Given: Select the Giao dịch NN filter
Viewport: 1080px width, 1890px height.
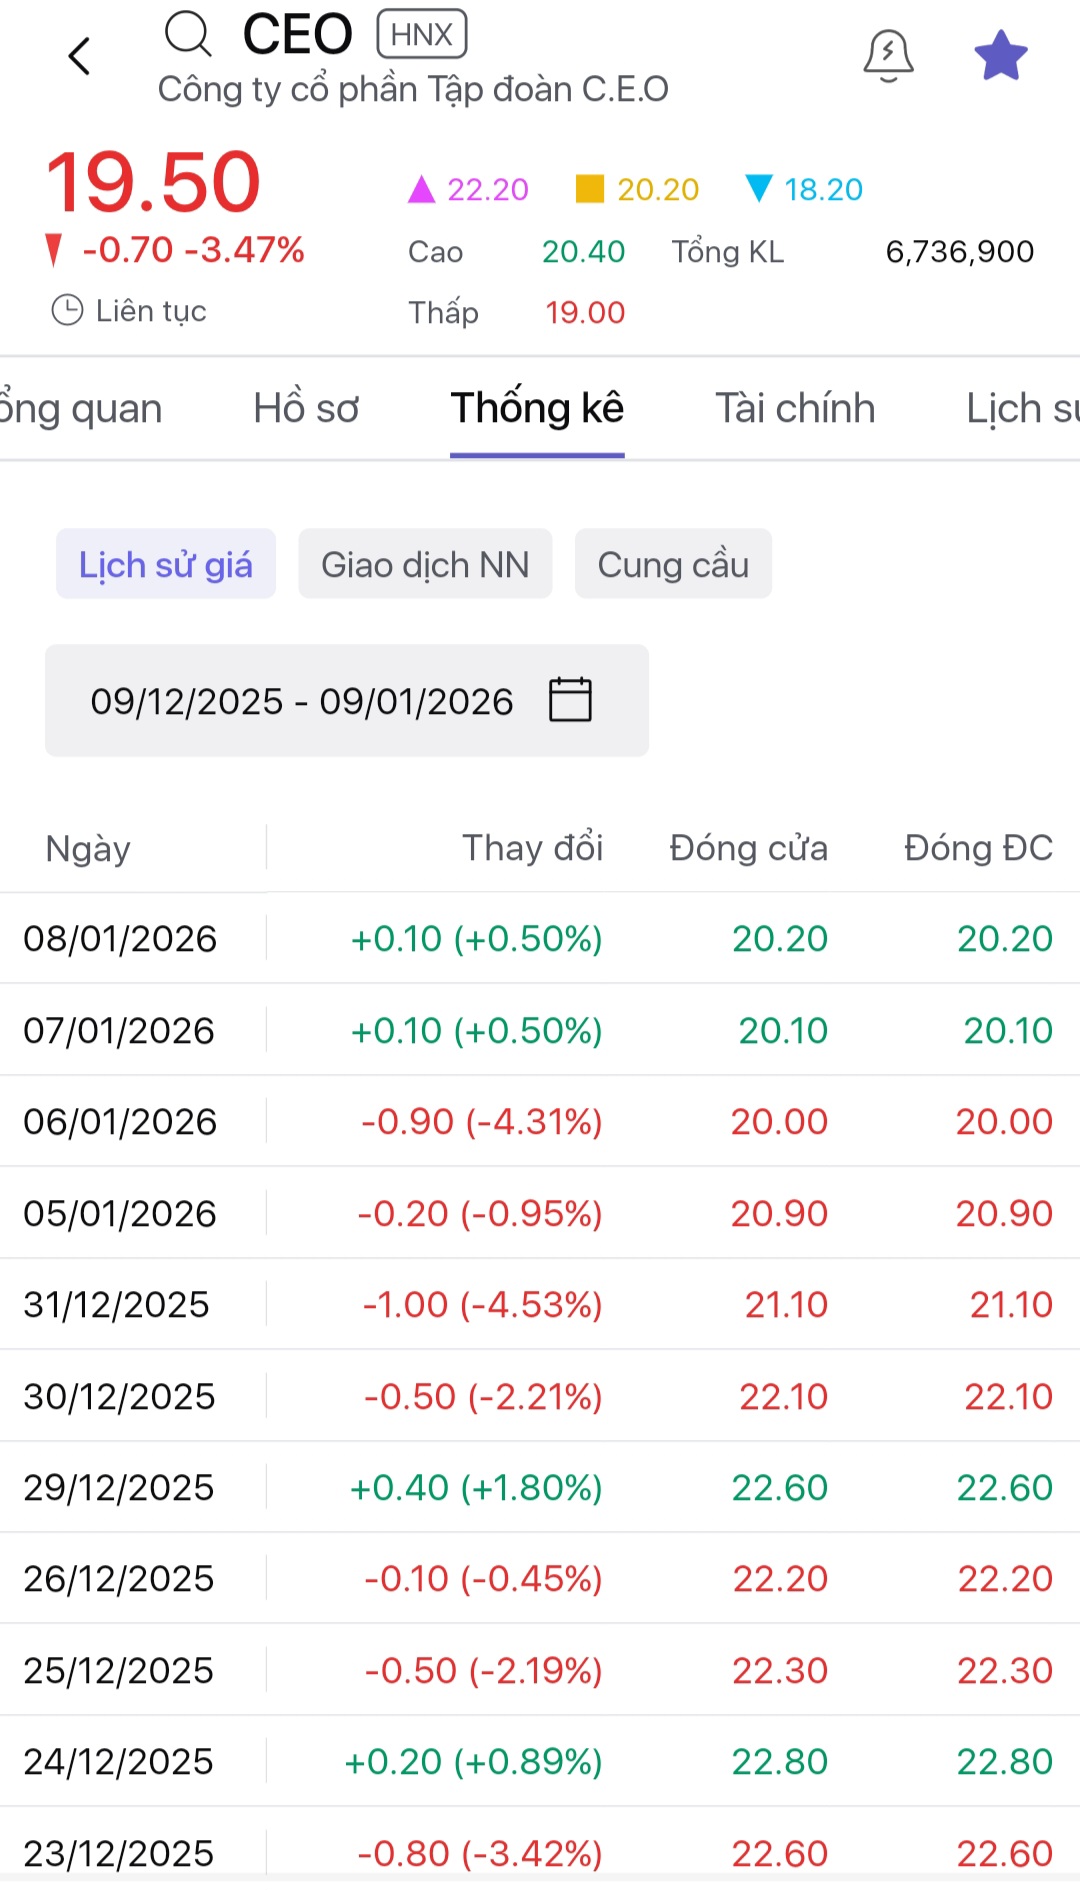Looking at the screenshot, I should tap(425, 564).
